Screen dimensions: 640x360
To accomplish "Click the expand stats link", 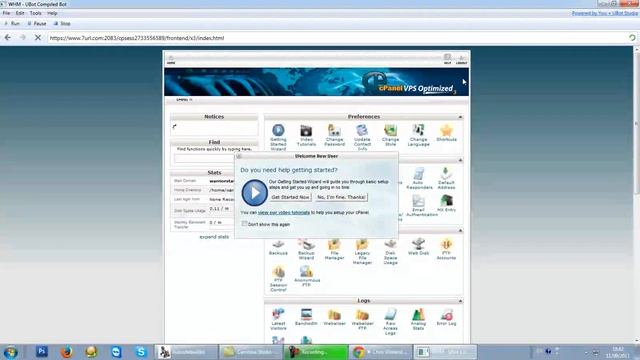I will 214,237.
